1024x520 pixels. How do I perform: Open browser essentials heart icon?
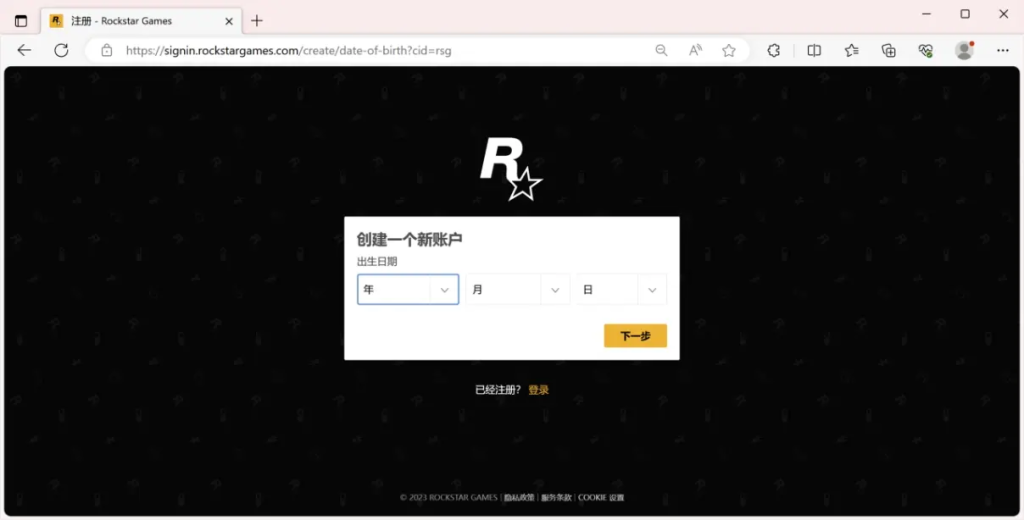pyautogui.click(x=925, y=50)
